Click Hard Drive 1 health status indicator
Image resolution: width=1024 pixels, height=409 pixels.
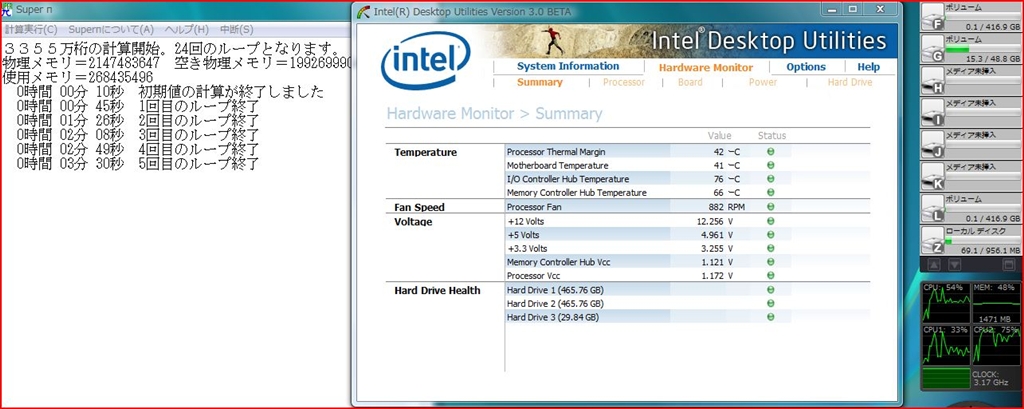click(771, 289)
